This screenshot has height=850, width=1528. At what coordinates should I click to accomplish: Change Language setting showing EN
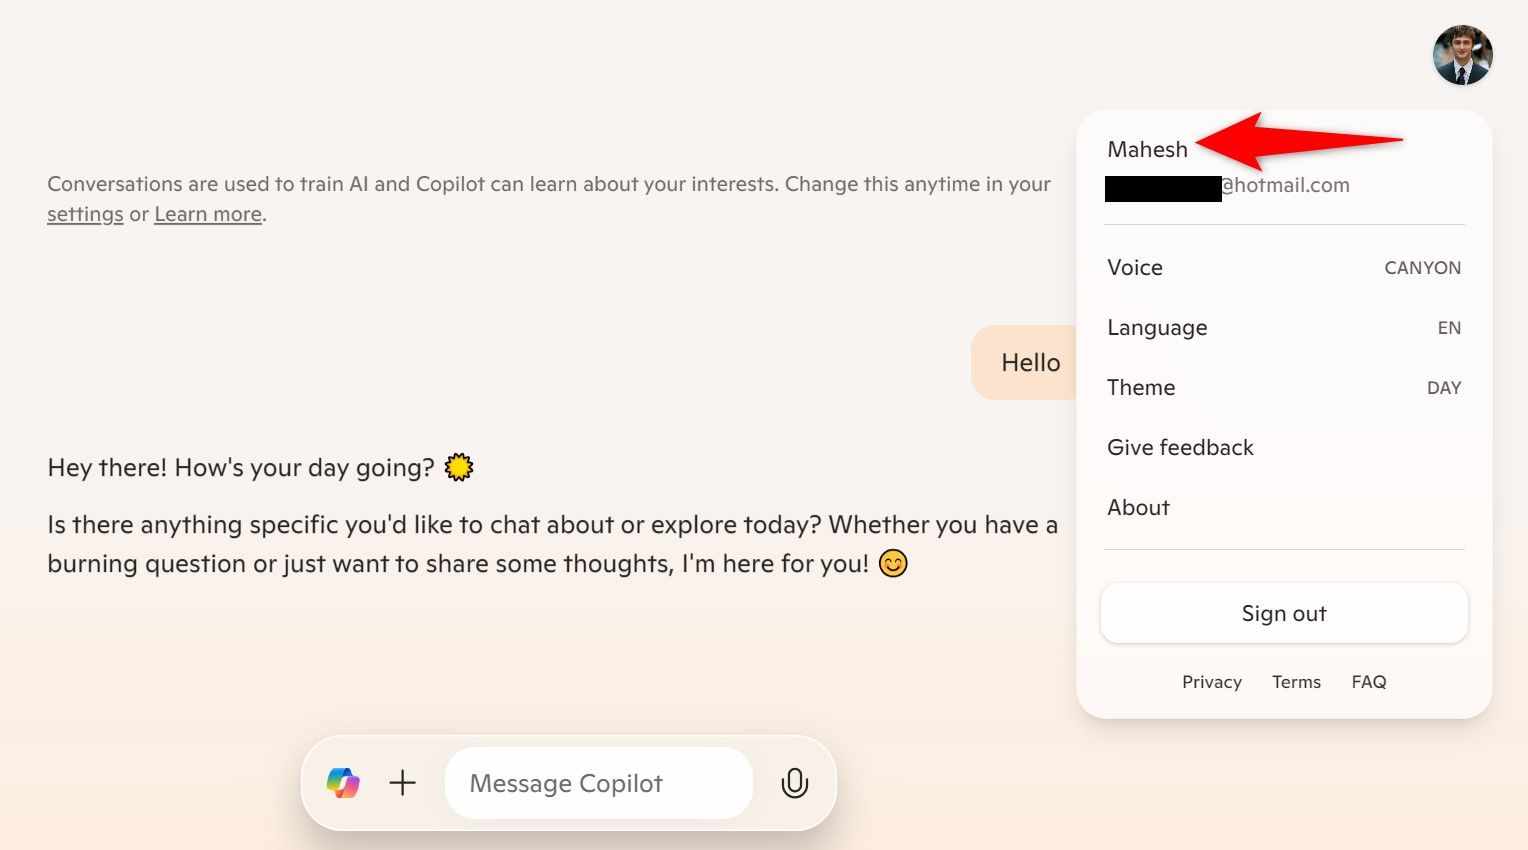1284,328
